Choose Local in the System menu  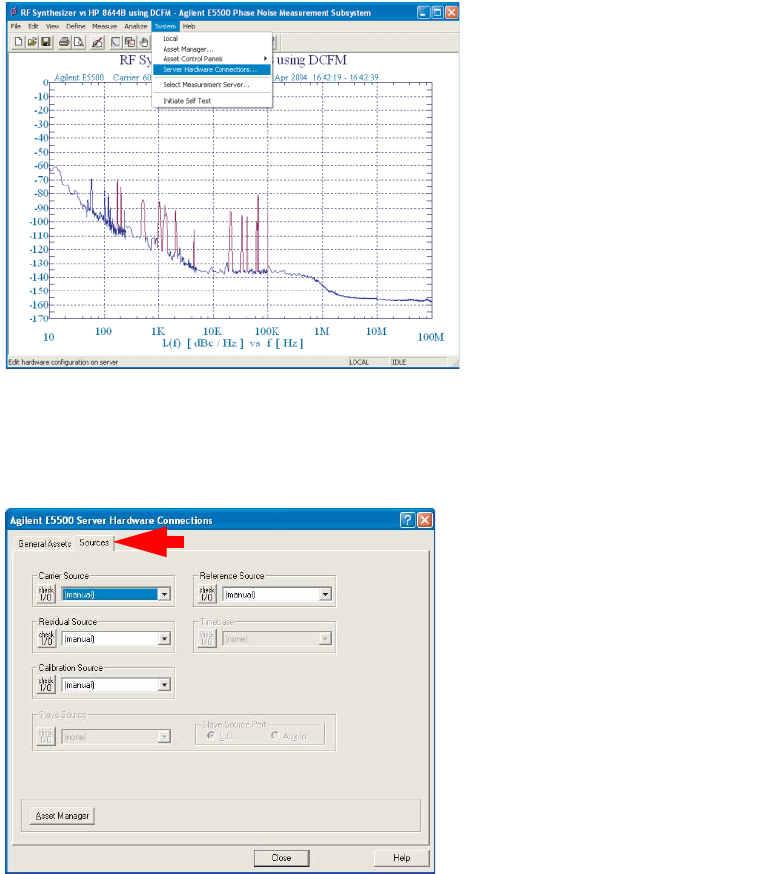pos(212,38)
